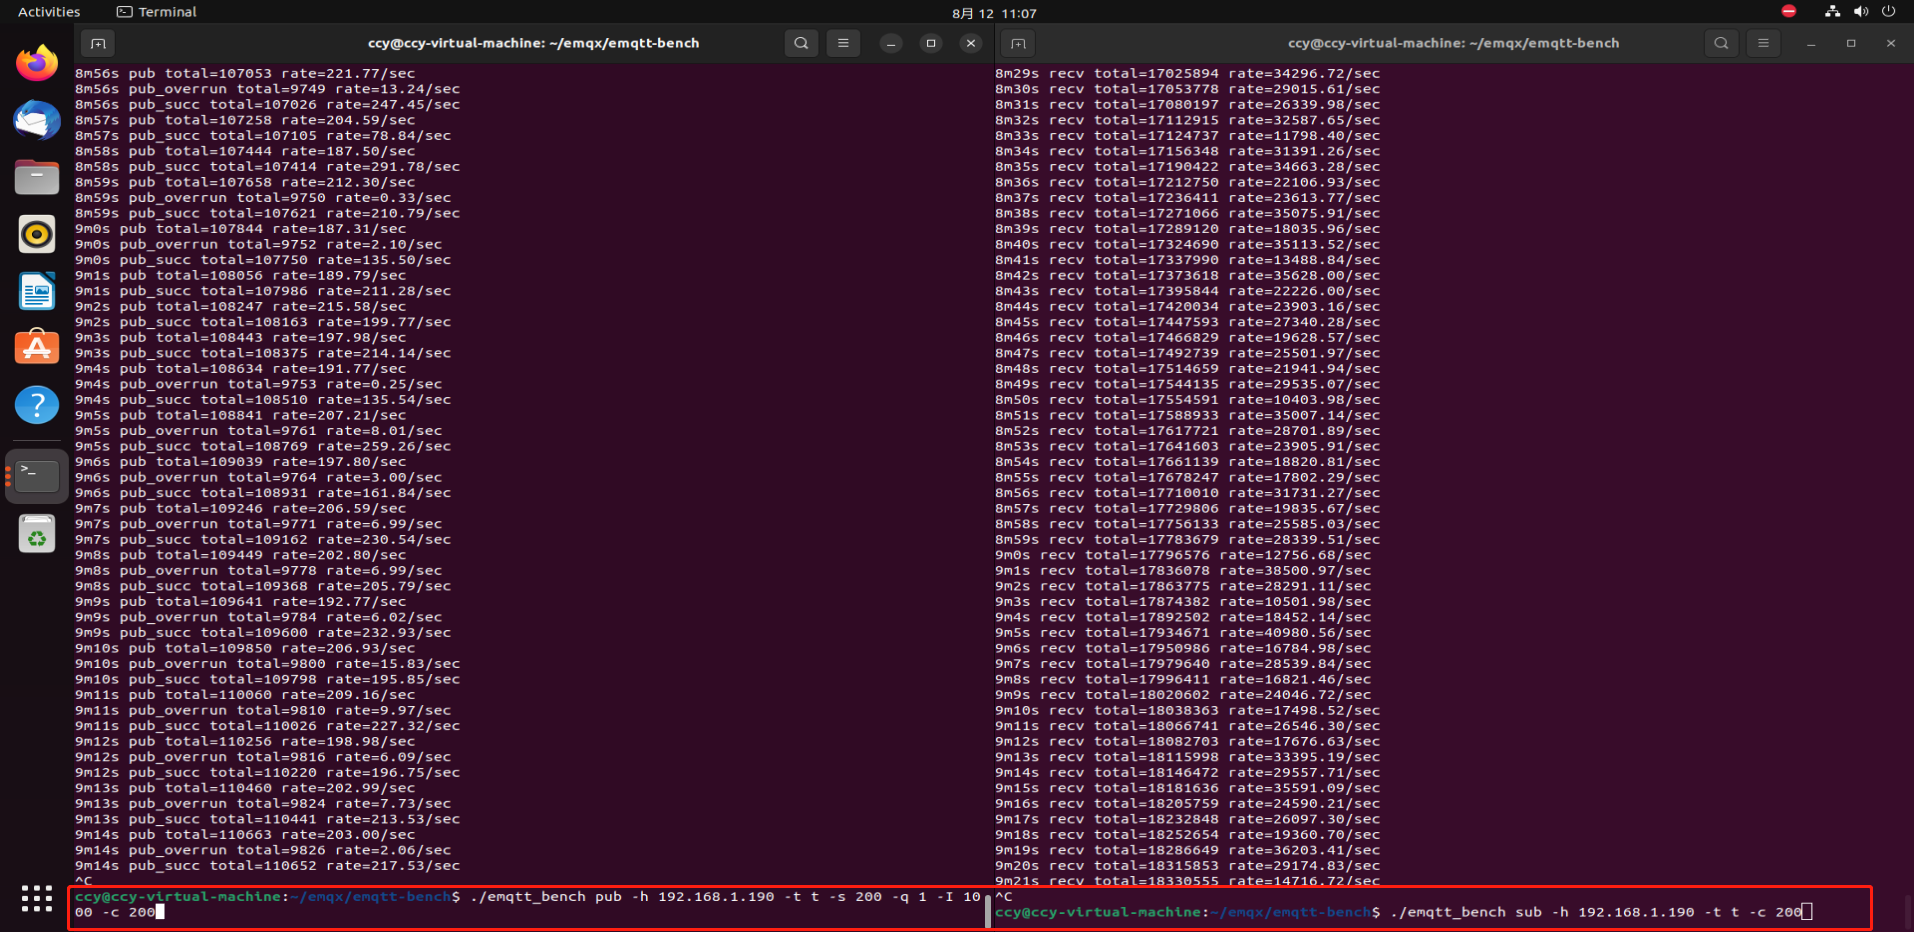
Task: Open the Terminal app menu in top bar
Action: pos(155,11)
